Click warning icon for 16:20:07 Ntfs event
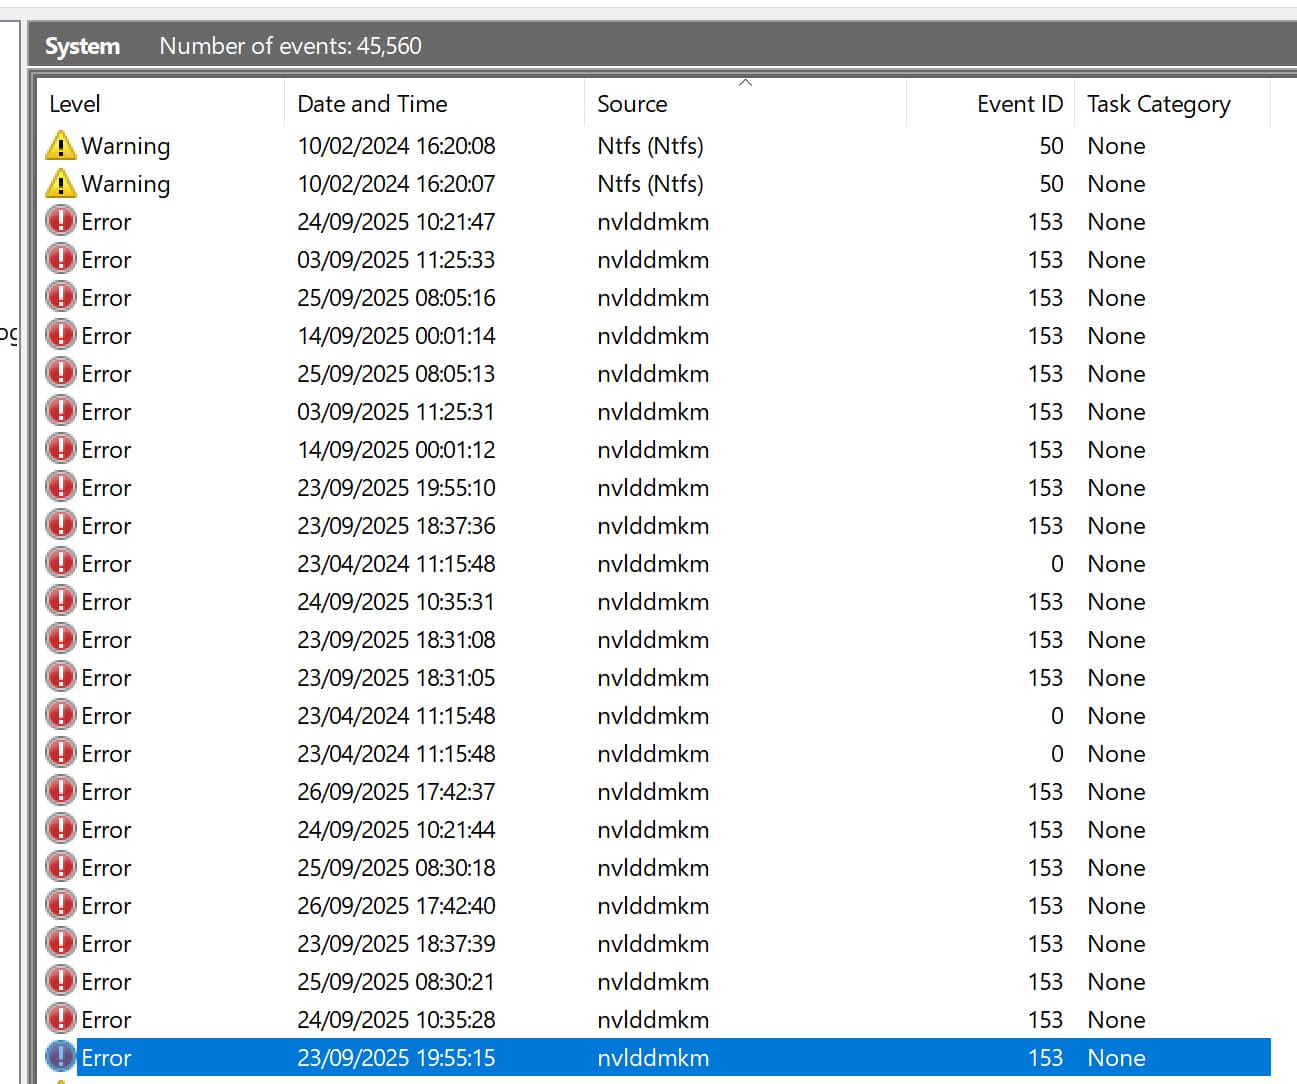The height and width of the screenshot is (1084, 1297). [61, 184]
